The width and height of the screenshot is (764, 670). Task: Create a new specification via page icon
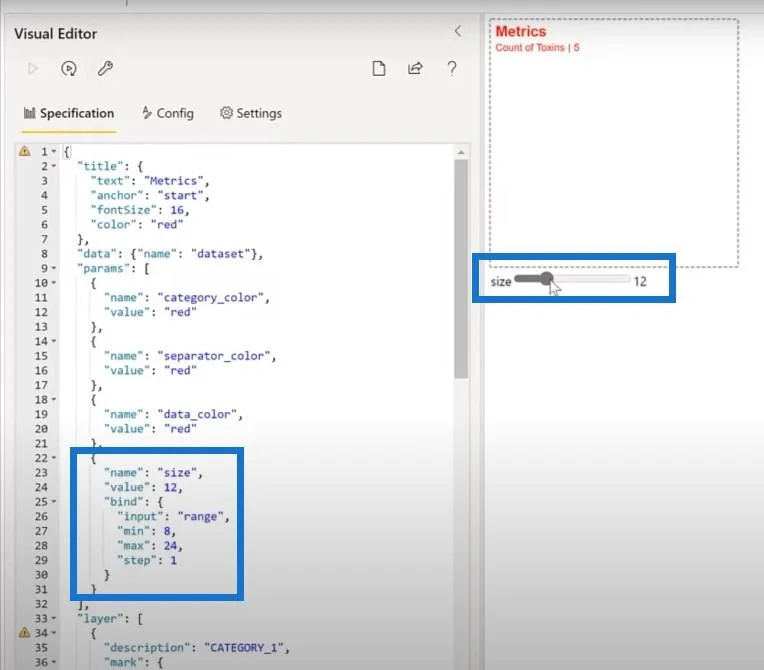point(379,68)
